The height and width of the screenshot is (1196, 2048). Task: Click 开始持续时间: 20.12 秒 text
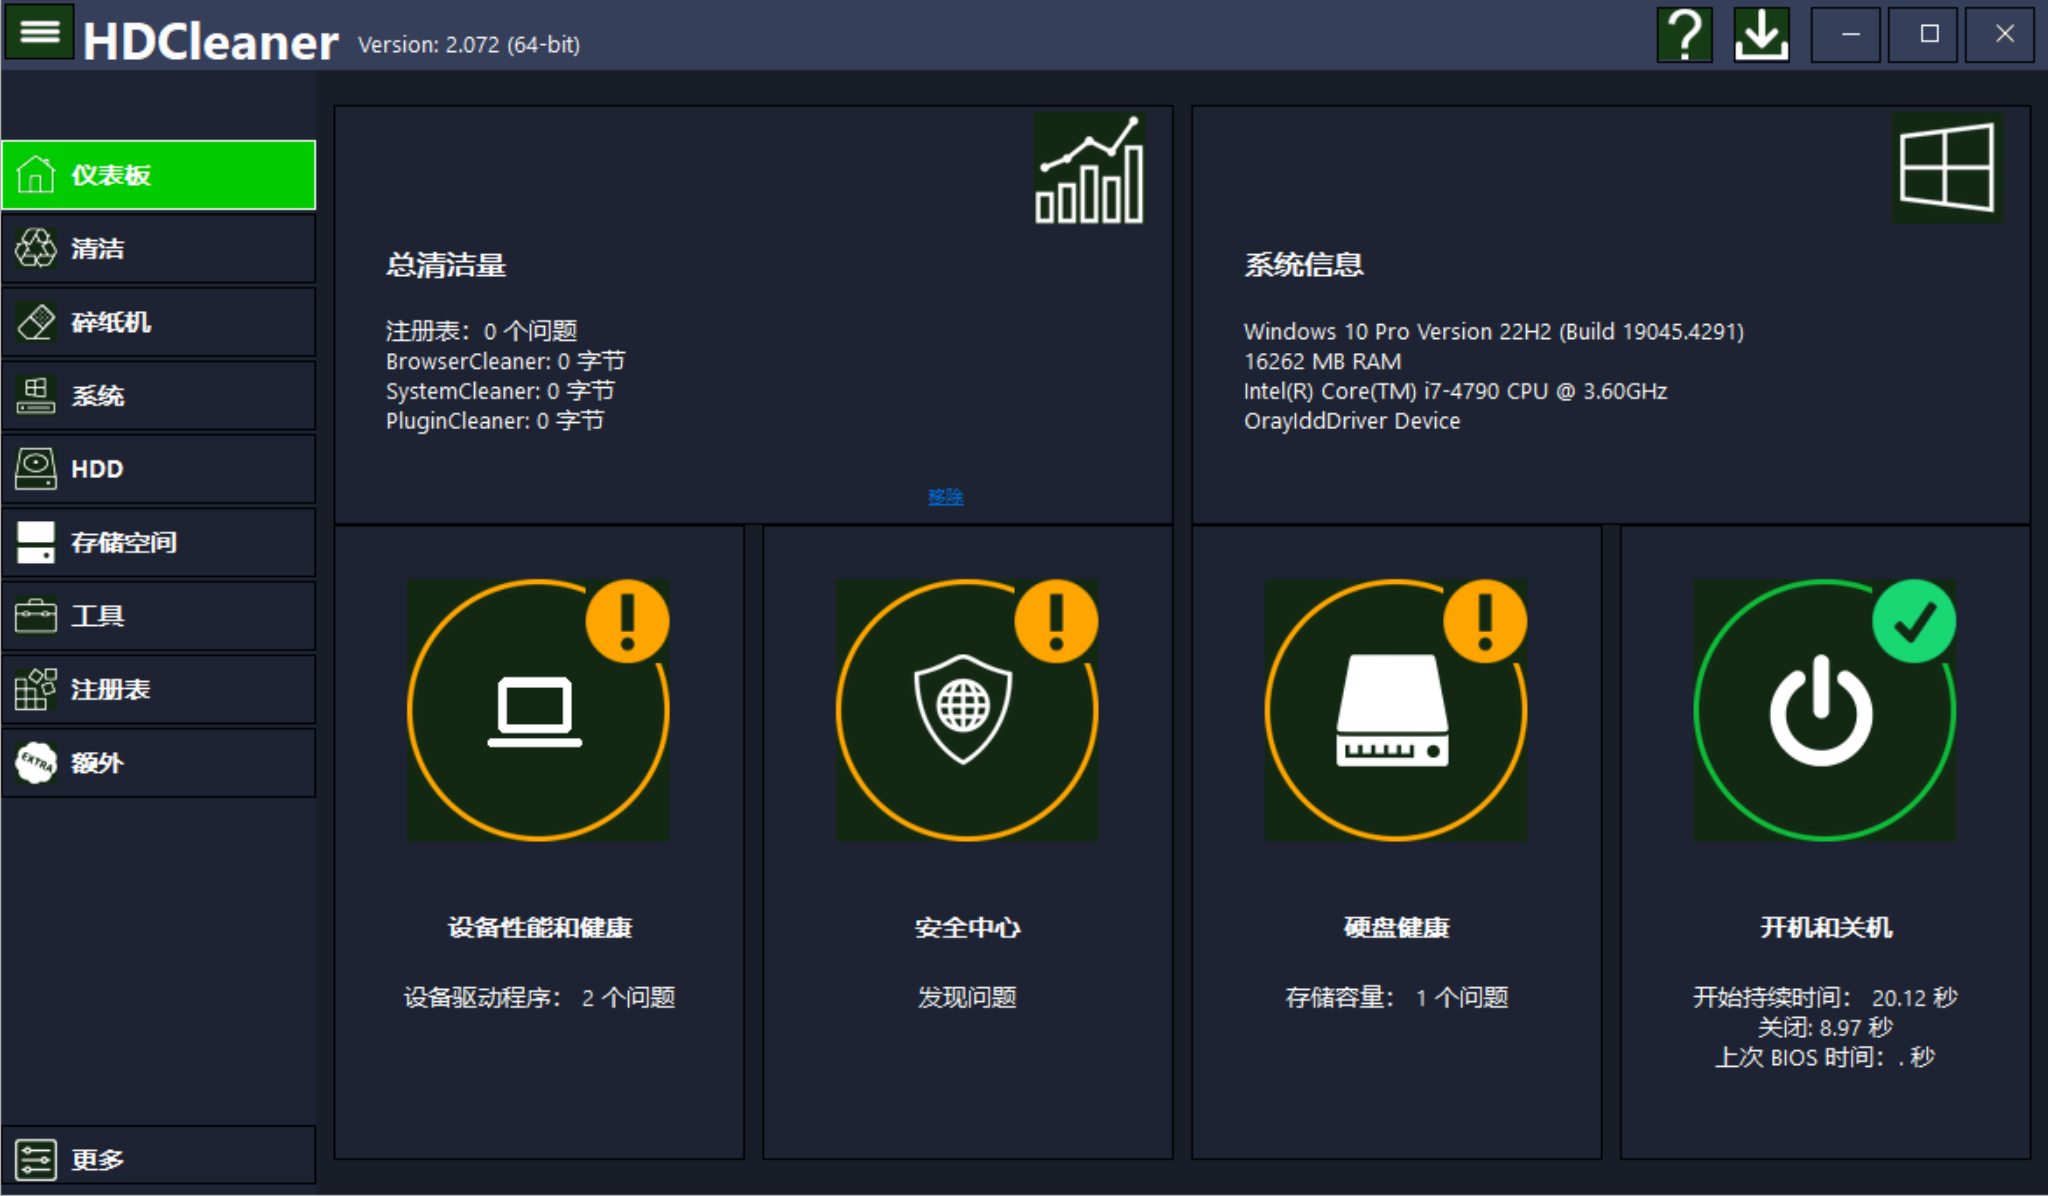pyautogui.click(x=1825, y=997)
